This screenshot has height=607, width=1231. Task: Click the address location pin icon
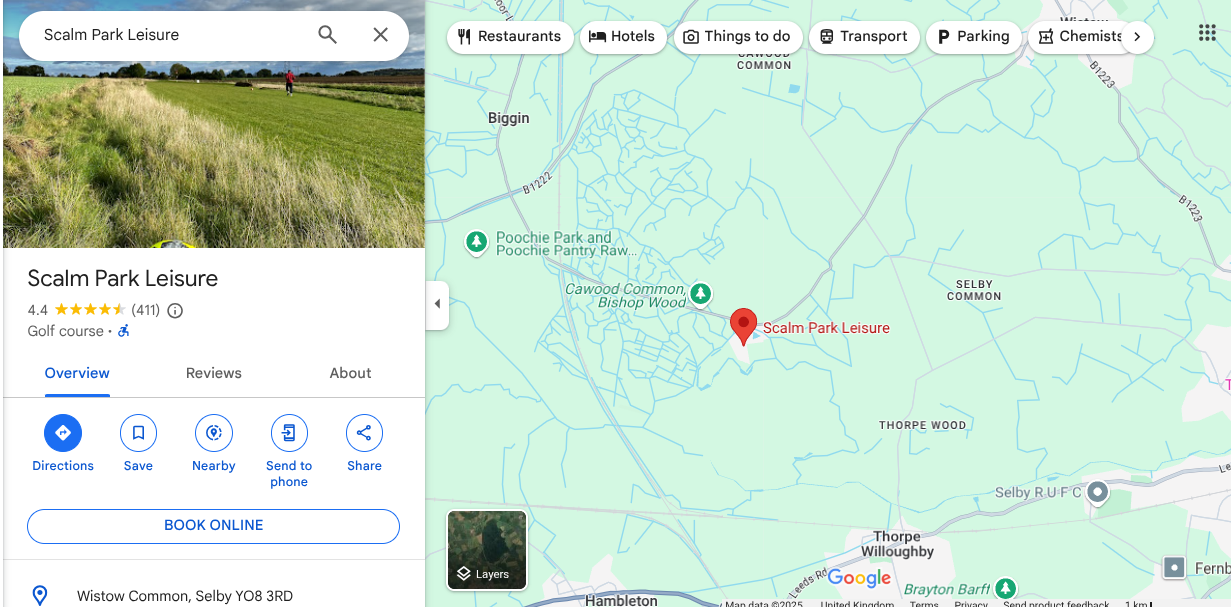point(40,596)
